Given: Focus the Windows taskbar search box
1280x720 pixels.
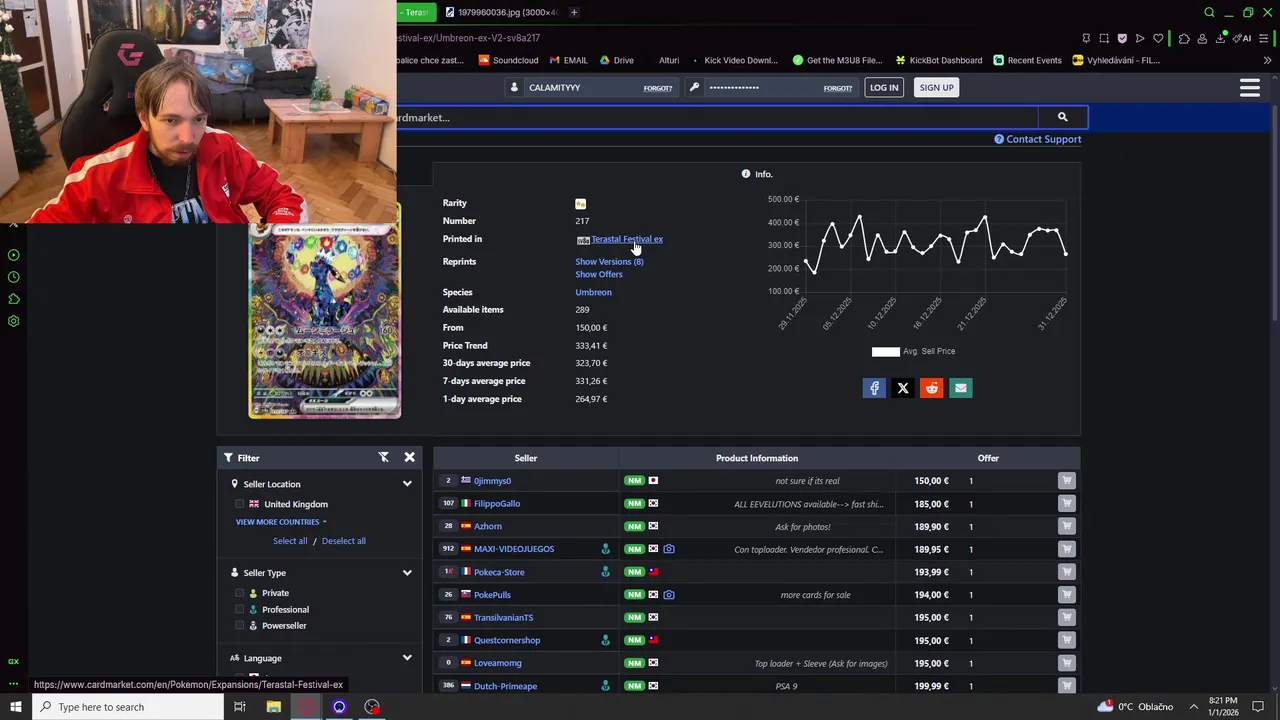Looking at the screenshot, I should click(x=127, y=707).
